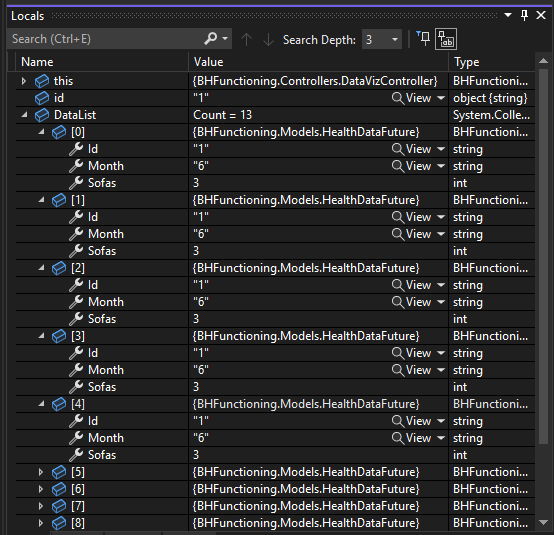Collapse the DataList [3] item
Screen dimensions: 554x535
coord(41,336)
